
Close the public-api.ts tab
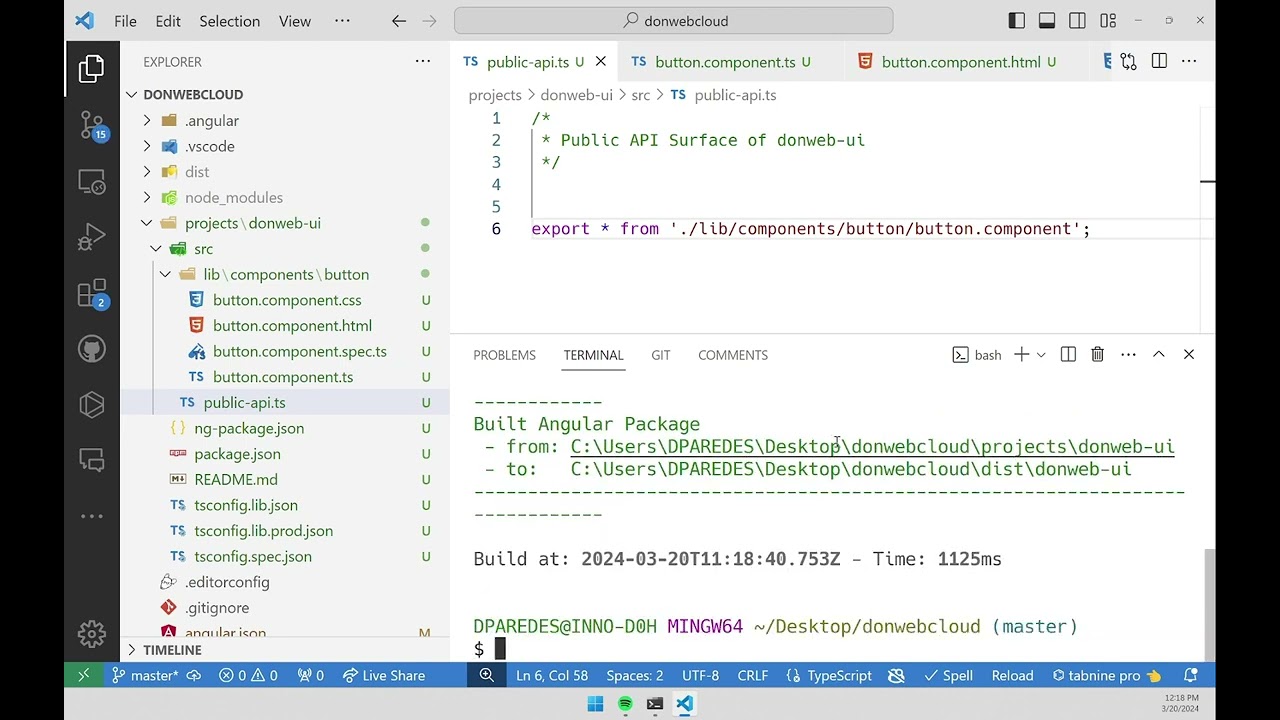point(600,62)
